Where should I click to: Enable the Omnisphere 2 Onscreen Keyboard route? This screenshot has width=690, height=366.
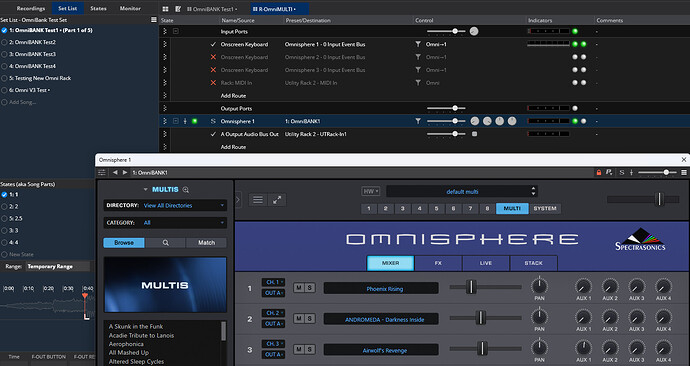pos(213,57)
